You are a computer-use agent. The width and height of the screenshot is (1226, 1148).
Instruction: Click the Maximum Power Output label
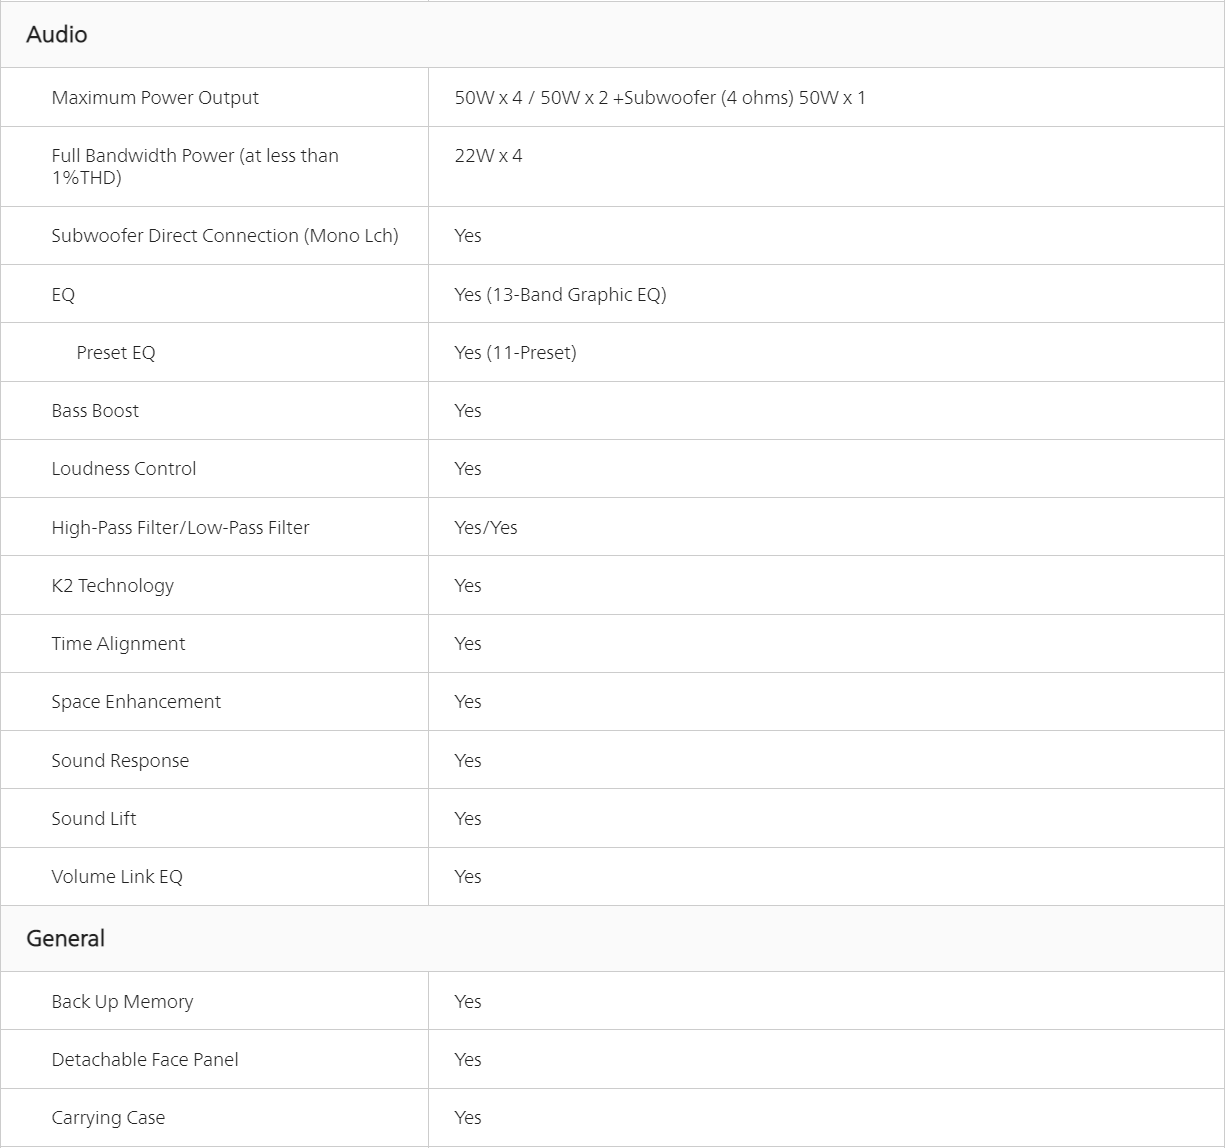[x=155, y=98]
